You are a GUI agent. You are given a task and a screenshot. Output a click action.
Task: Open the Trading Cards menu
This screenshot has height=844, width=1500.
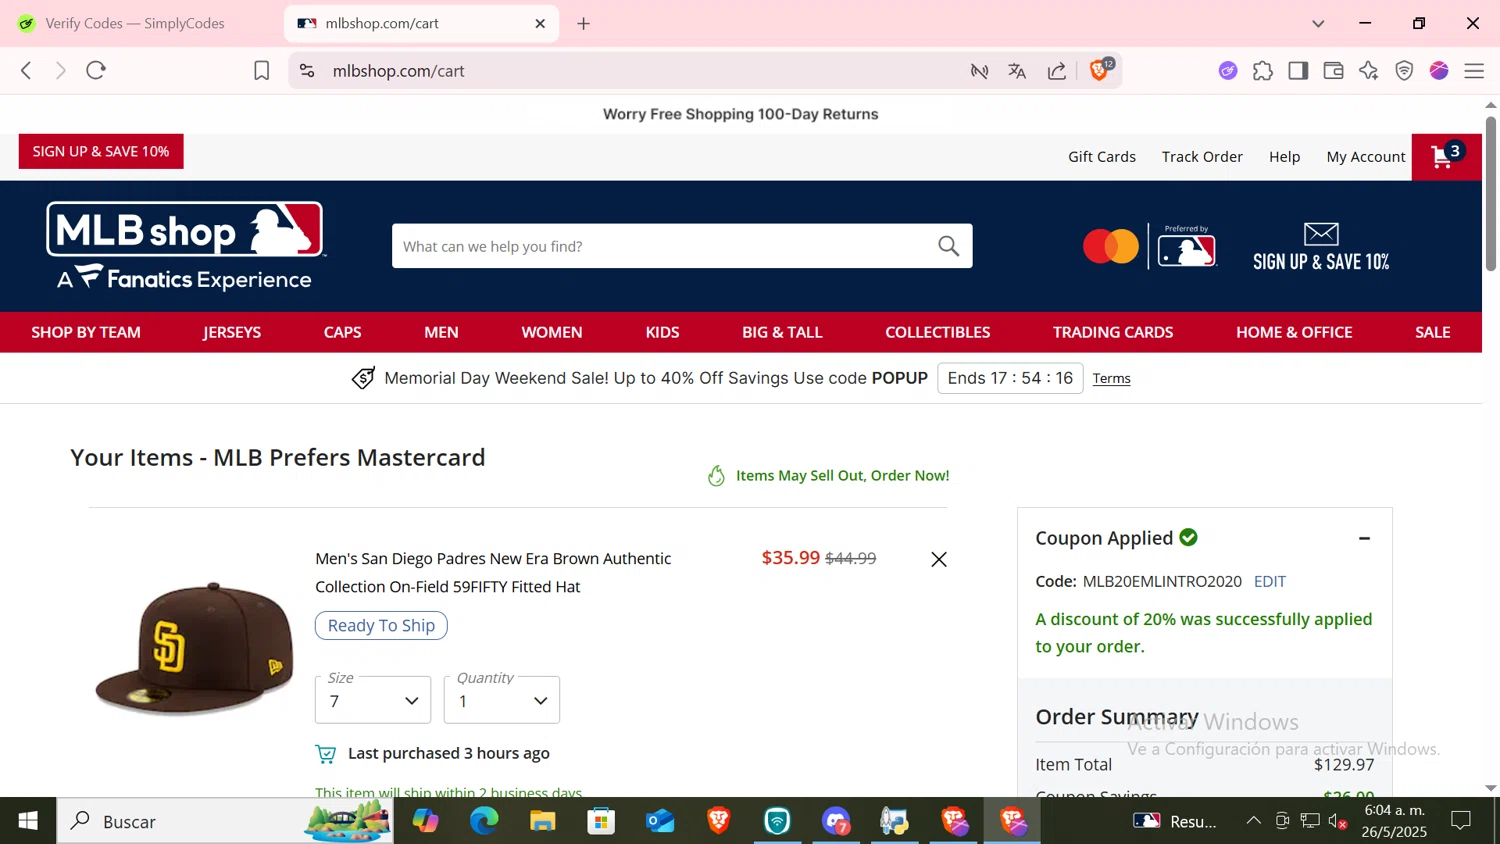pos(1113,332)
